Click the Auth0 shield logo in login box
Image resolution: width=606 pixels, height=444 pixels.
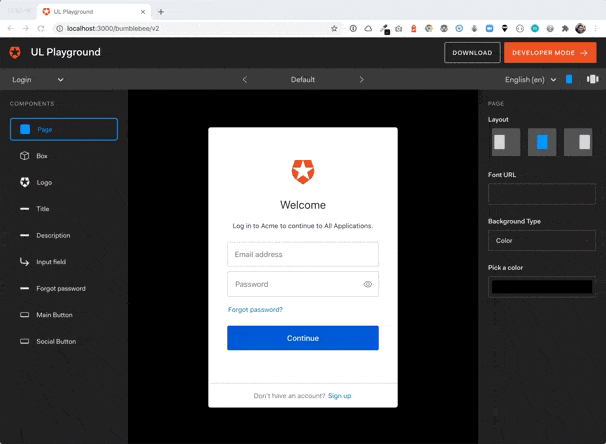303,172
